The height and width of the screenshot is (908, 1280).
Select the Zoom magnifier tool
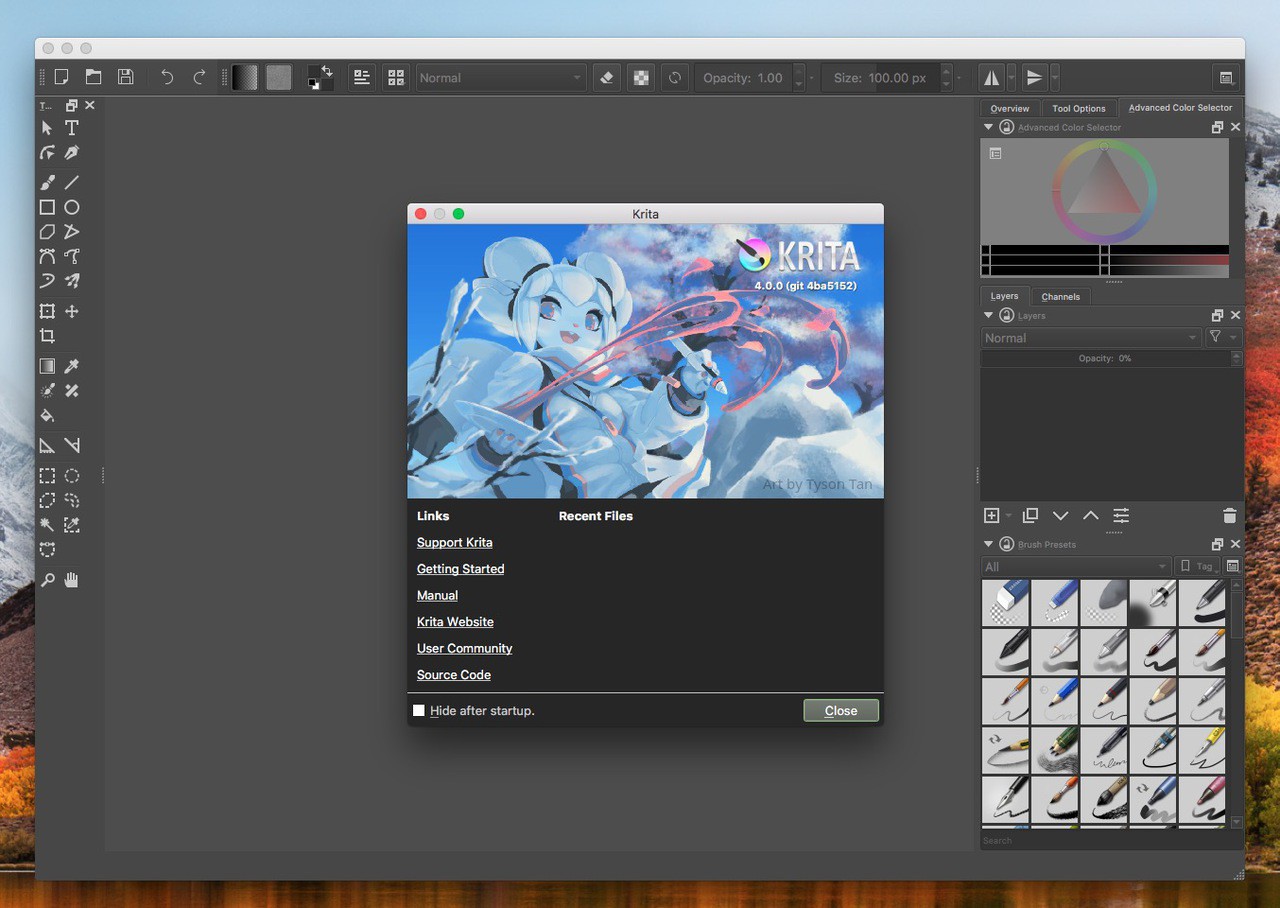coord(47,580)
